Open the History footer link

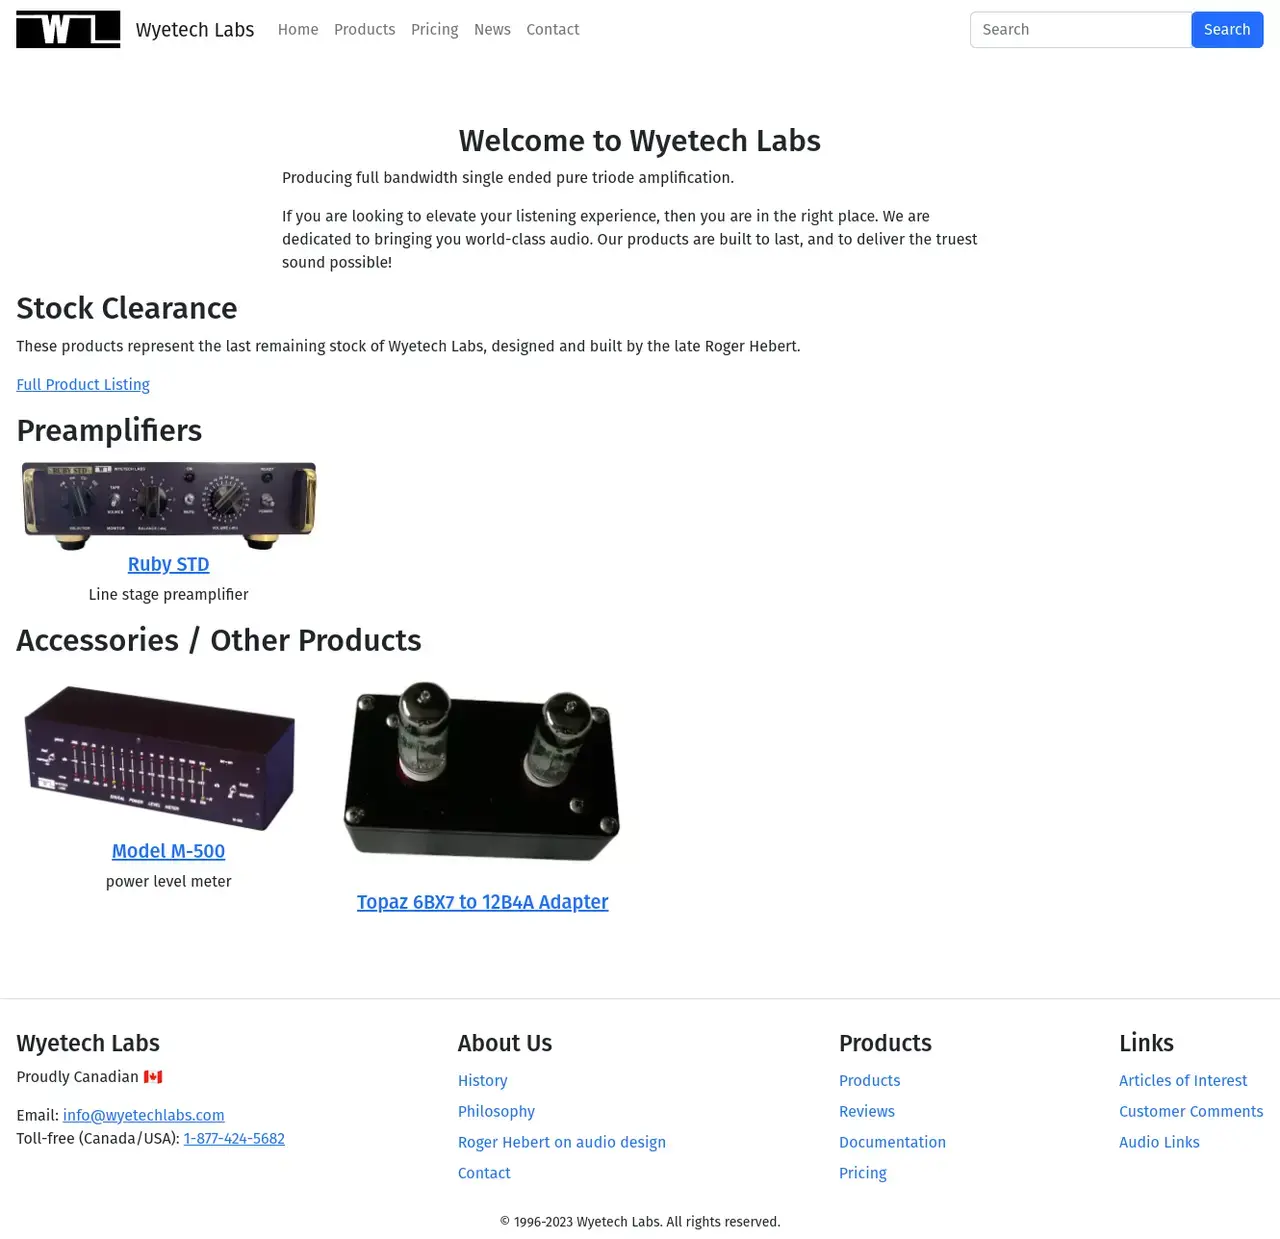point(483,1080)
